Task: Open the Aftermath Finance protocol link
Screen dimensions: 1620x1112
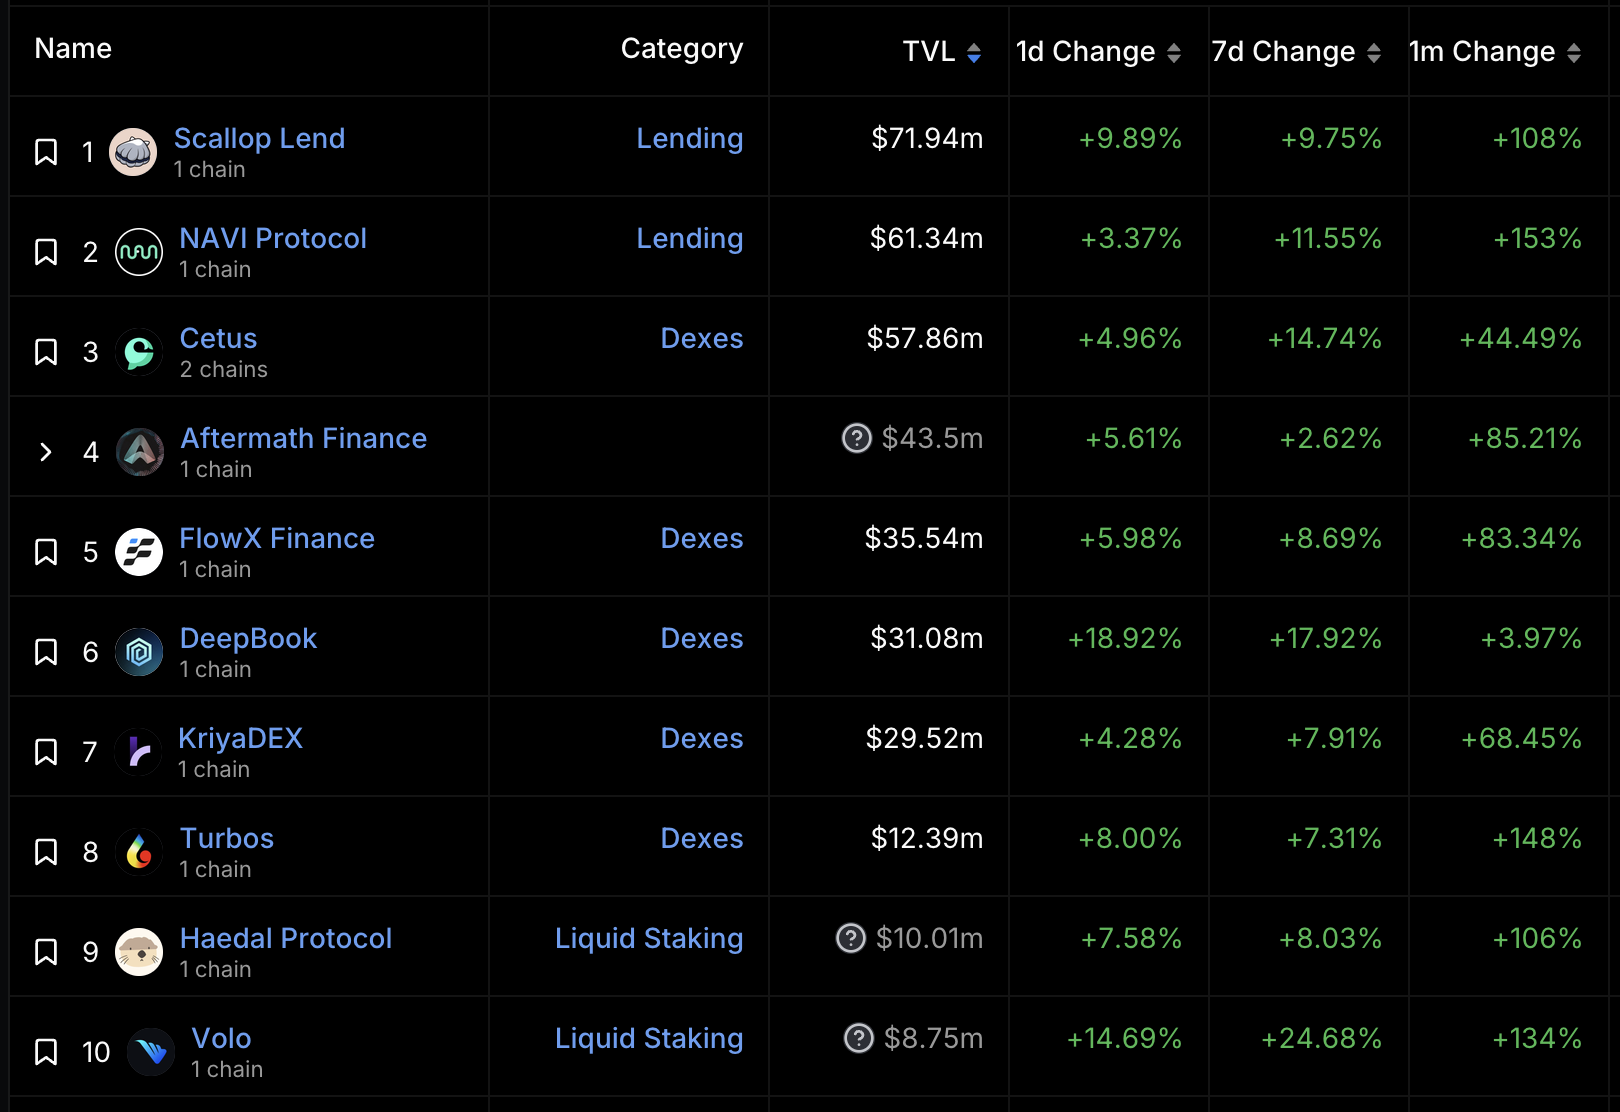Action: (x=303, y=438)
